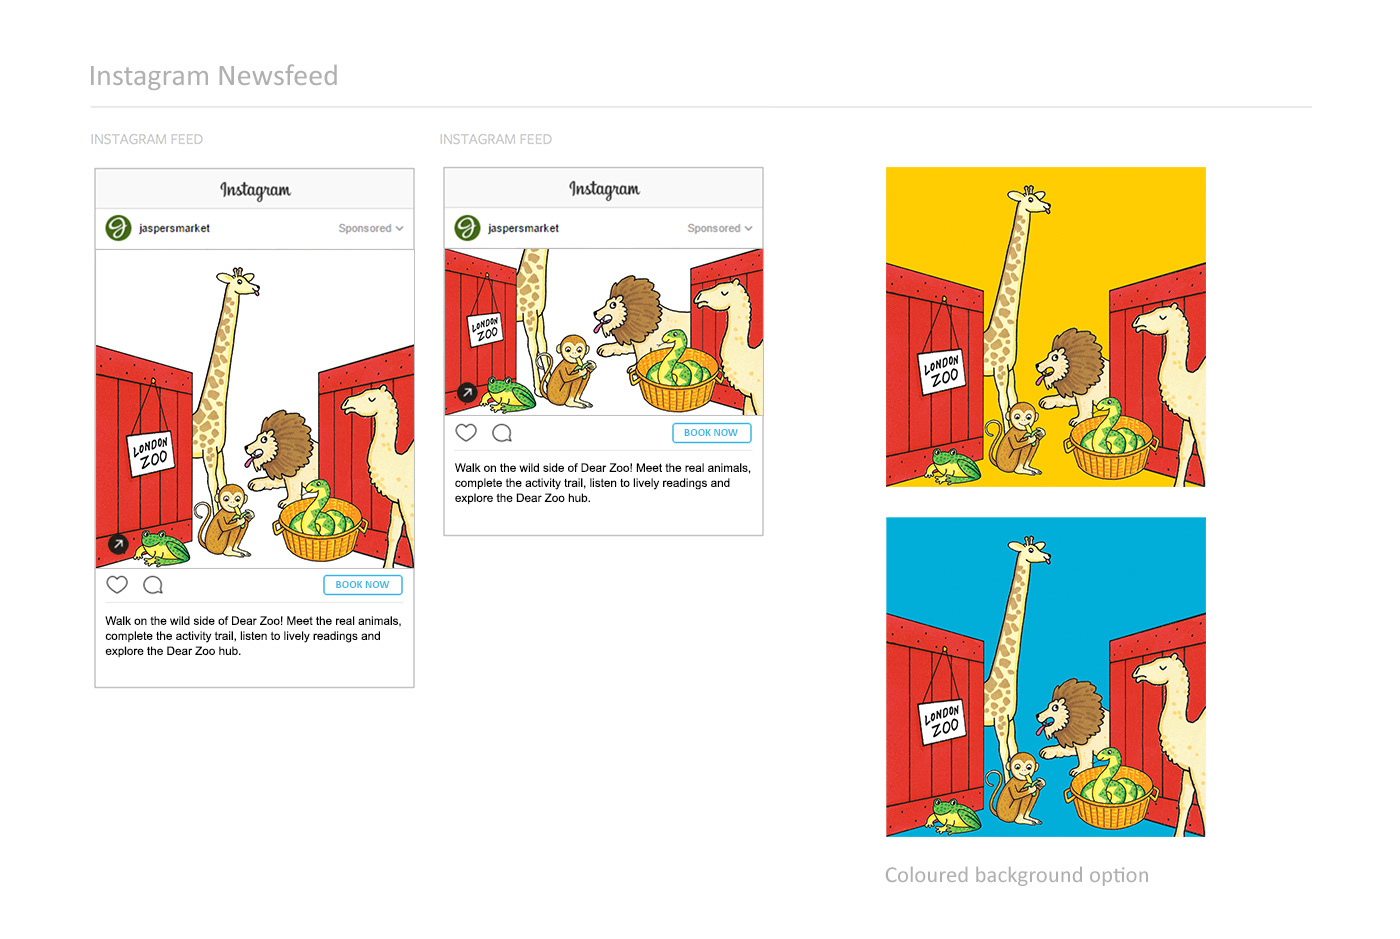The height and width of the screenshot is (939, 1400).
Task: Select the yellow background zoo illustration
Action: (x=1046, y=327)
